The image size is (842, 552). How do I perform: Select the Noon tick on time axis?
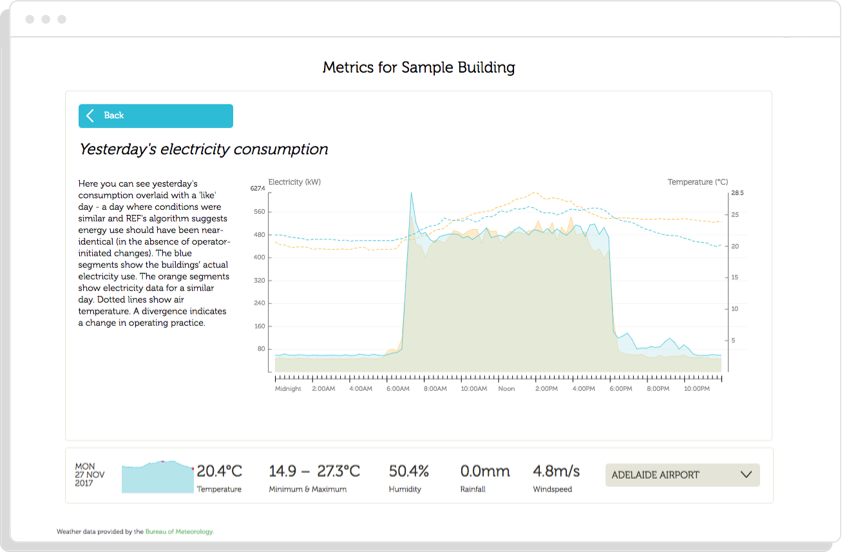[x=507, y=388]
